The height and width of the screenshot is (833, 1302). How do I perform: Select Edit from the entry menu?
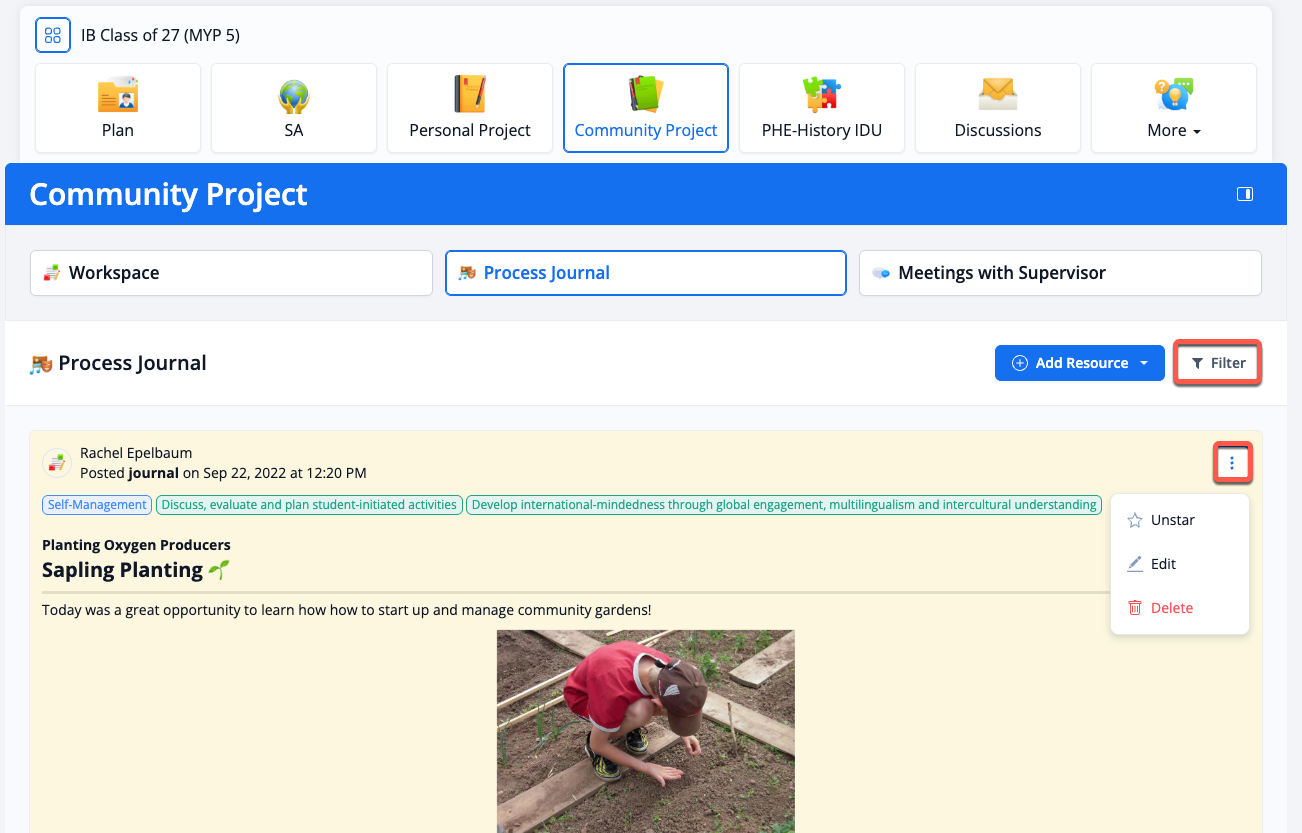pyautogui.click(x=1162, y=564)
